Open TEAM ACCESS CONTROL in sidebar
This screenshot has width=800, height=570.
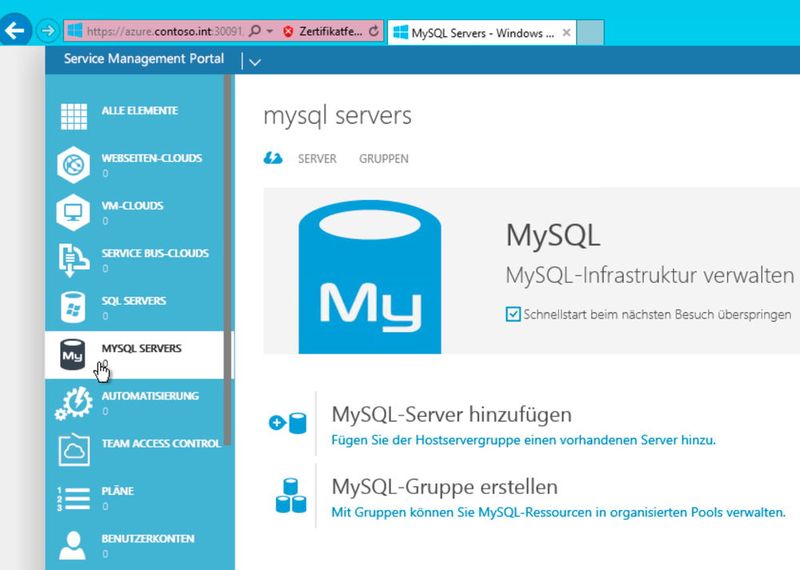161,443
